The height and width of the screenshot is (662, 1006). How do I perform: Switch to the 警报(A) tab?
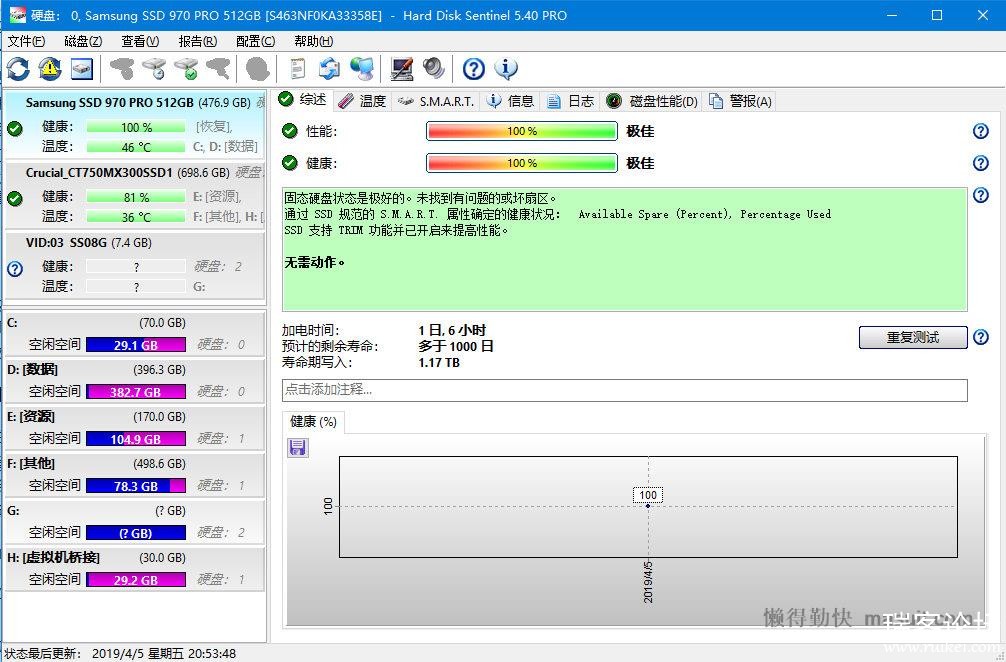click(x=740, y=101)
